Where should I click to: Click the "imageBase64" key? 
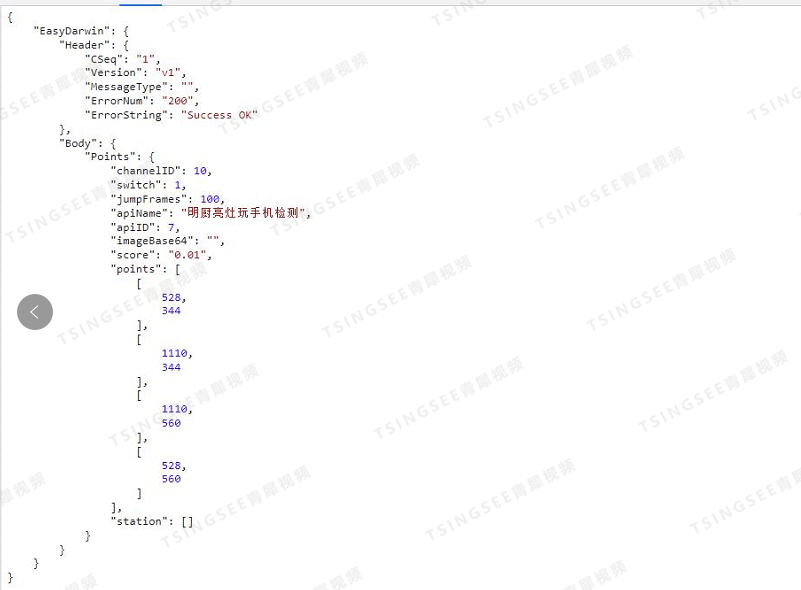(152, 241)
